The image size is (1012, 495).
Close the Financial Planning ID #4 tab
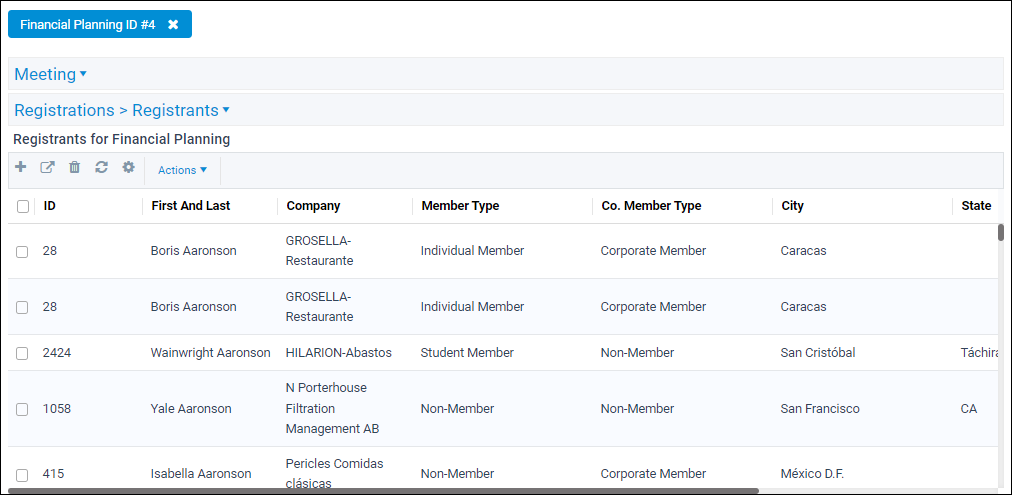173,25
